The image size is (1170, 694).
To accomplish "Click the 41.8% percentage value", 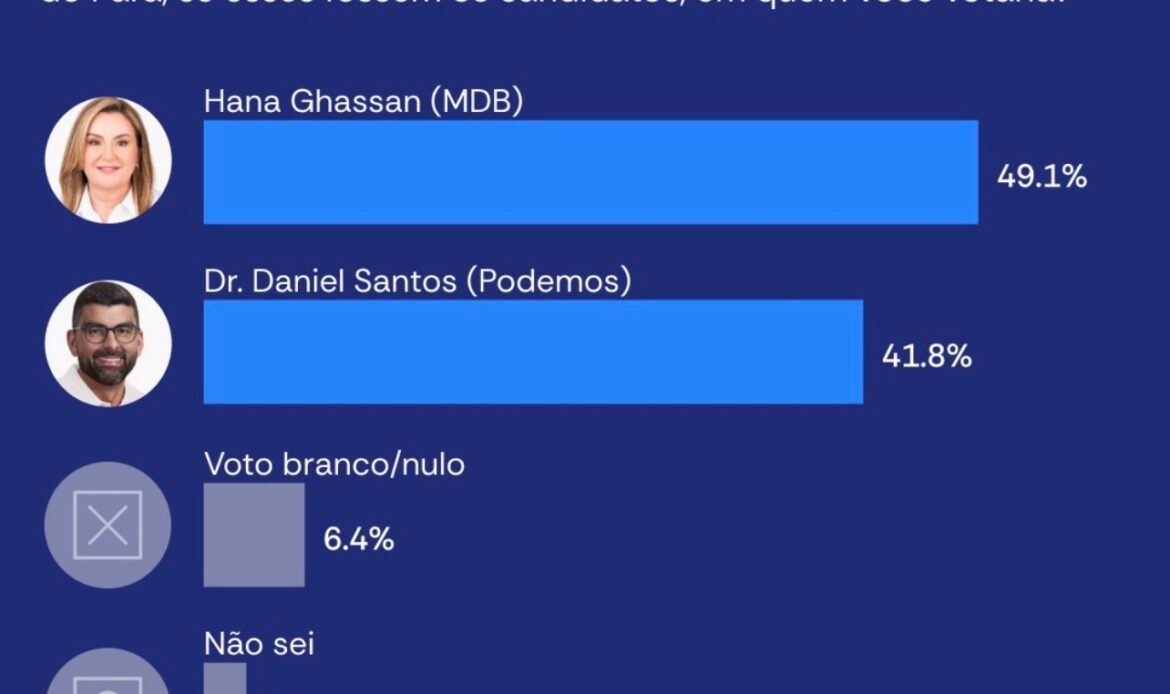I will 927,357.
